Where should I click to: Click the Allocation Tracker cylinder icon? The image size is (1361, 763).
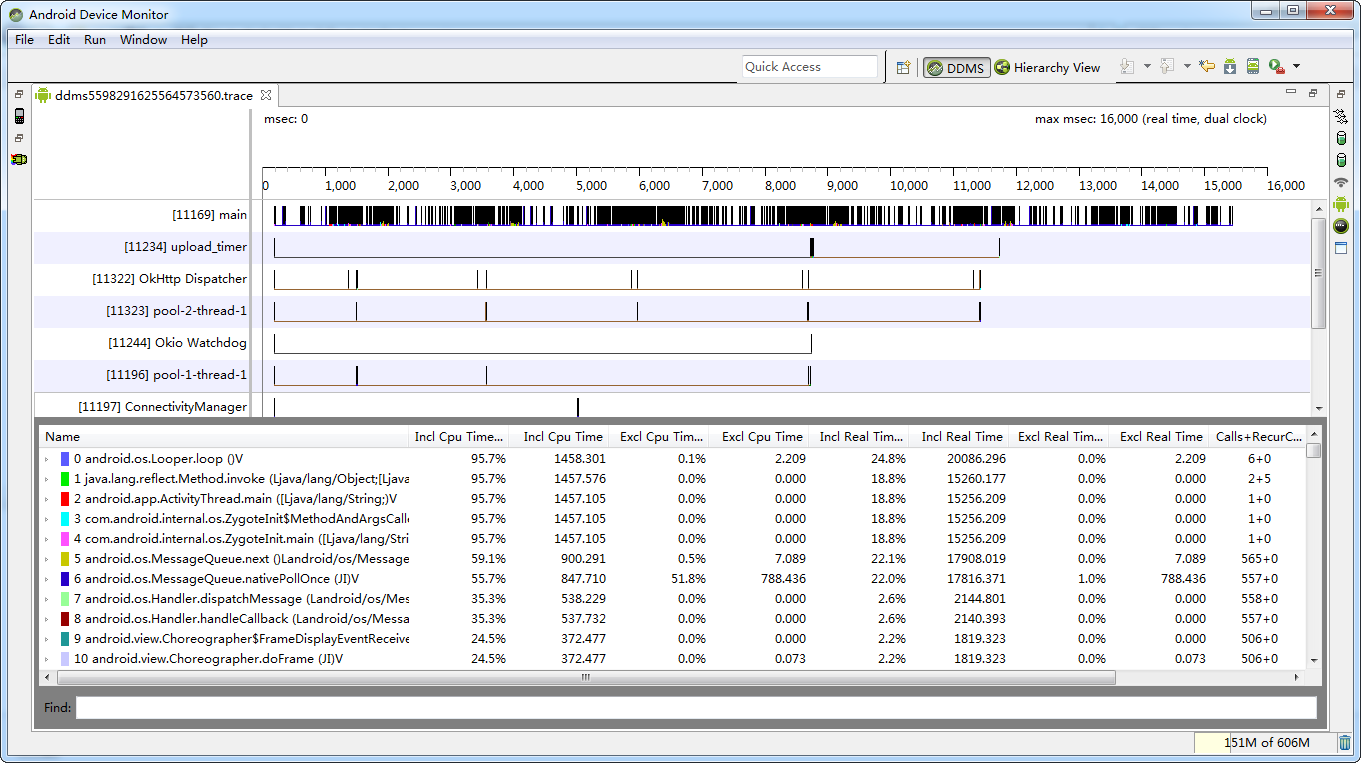pyautogui.click(x=1341, y=160)
